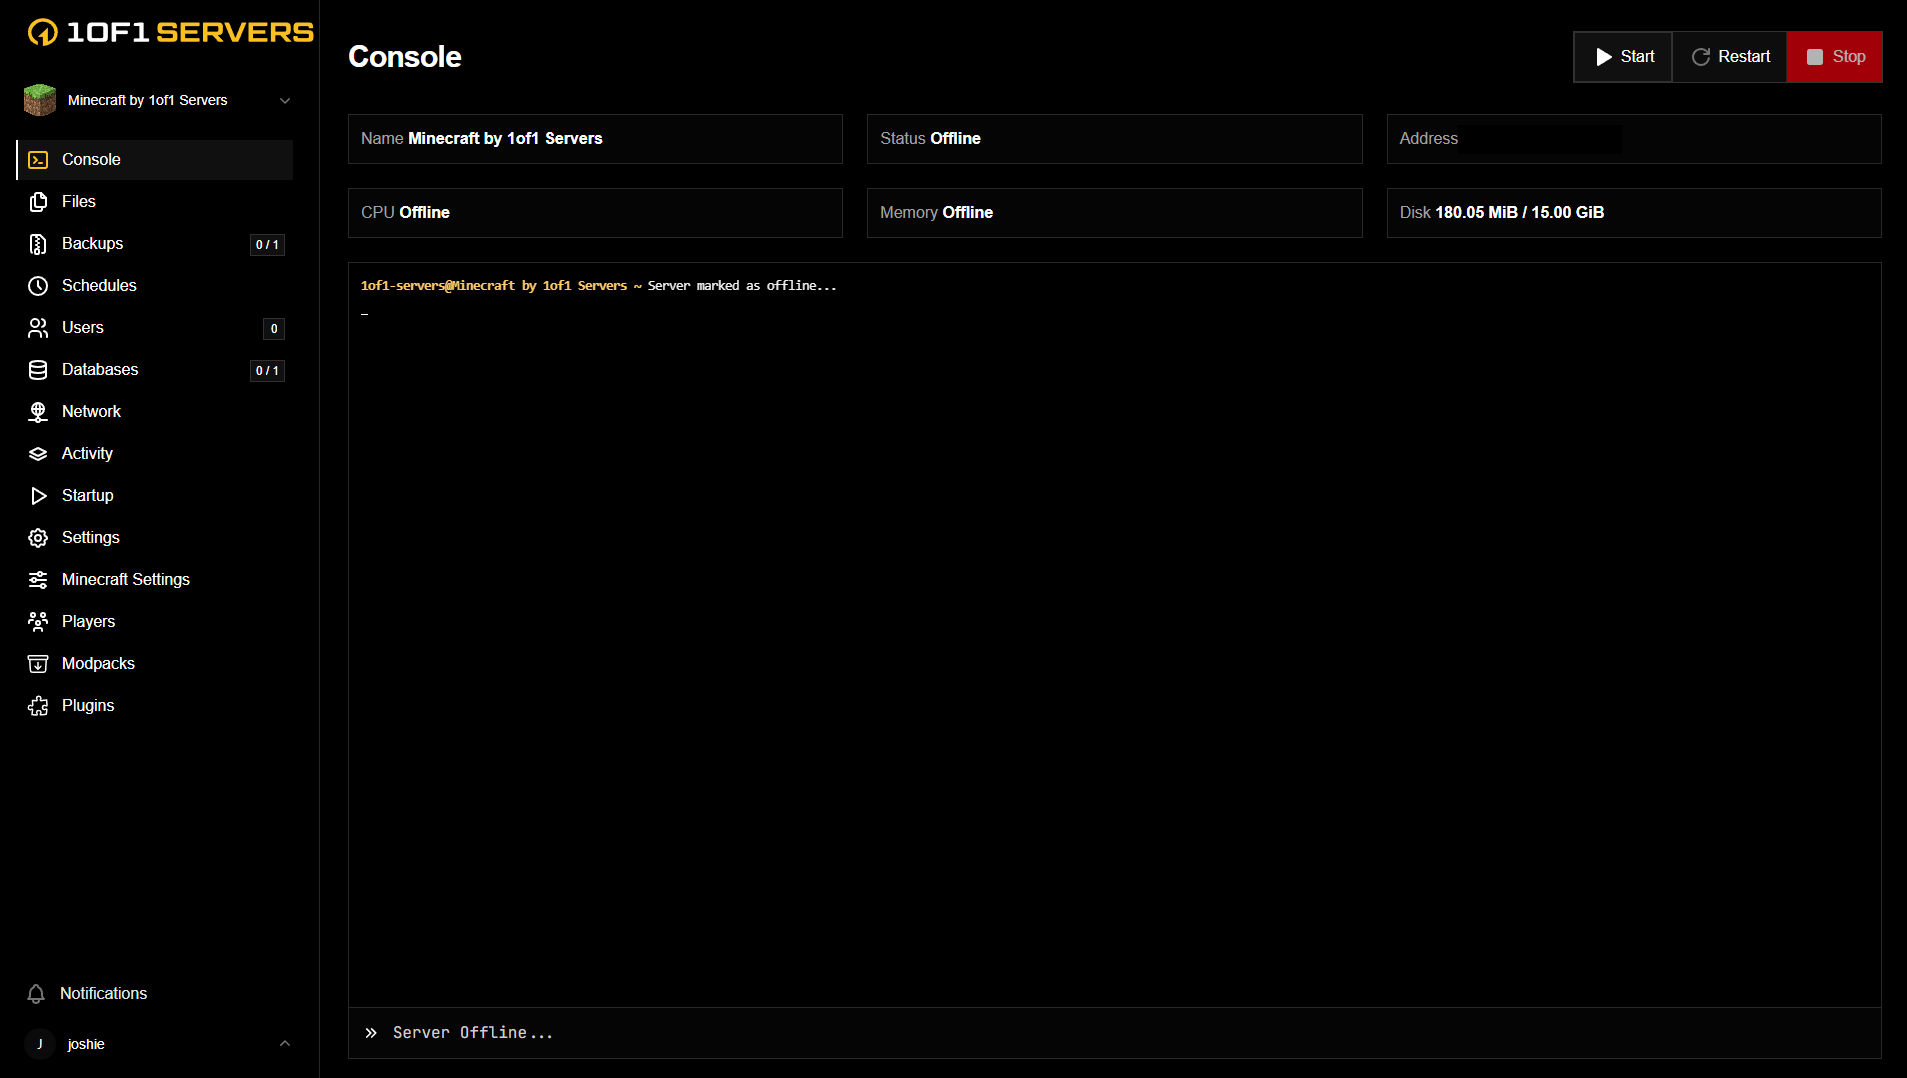
Task: Click the Minecraft Settings sliders icon
Action: 38,580
